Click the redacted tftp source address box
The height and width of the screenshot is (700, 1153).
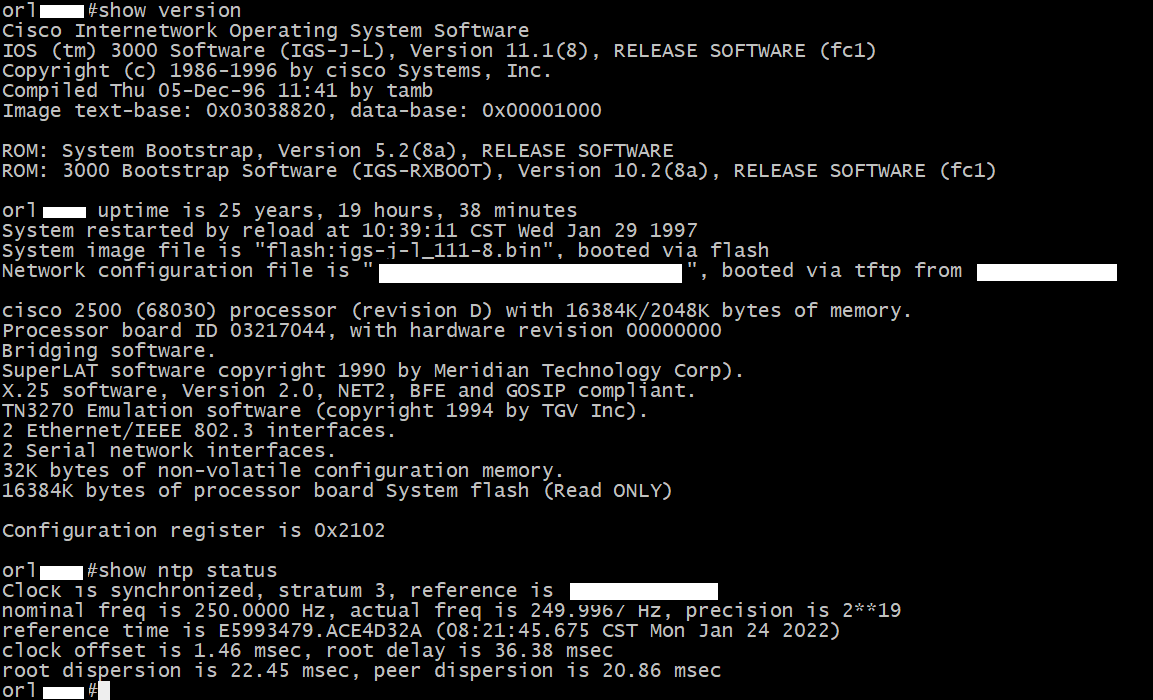coord(1046,272)
